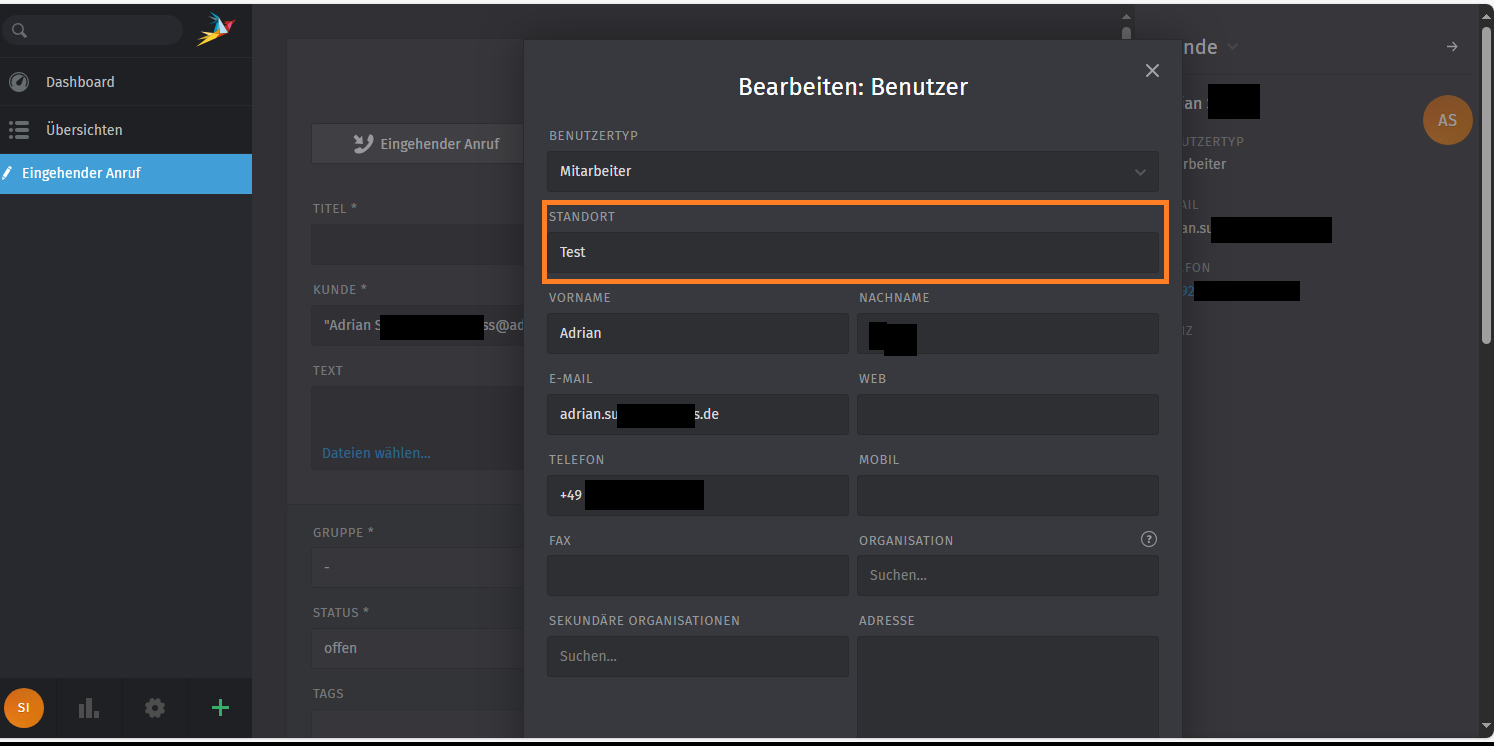Collapse sidebar with the arrow icon
Viewport: 1494px width, 746px height.
[1452, 47]
